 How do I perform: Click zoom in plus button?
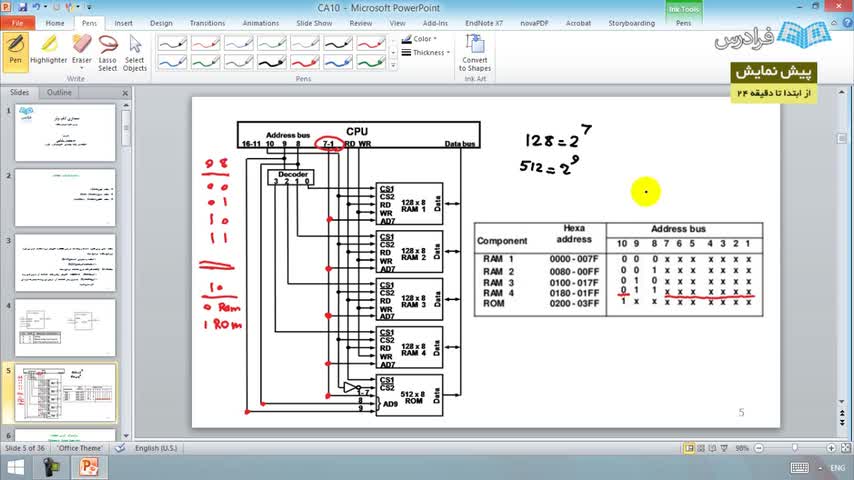831,448
